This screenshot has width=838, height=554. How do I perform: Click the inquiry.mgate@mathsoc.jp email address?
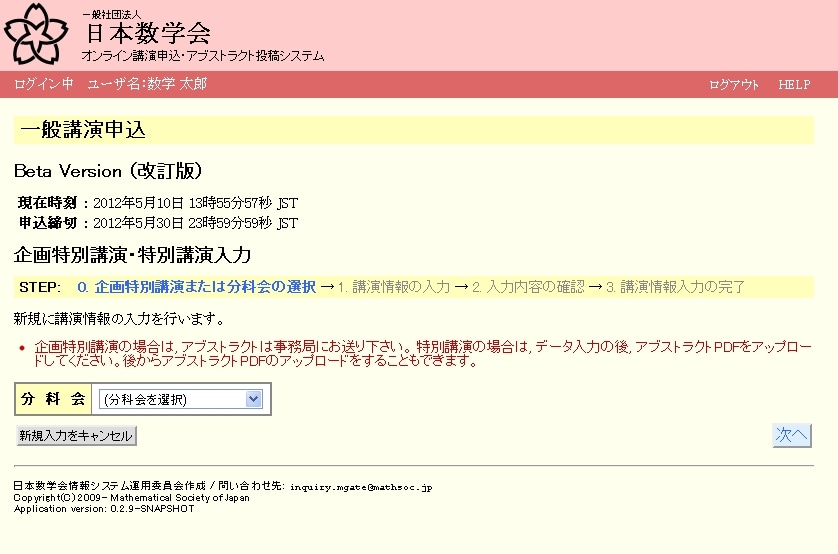pos(361,487)
